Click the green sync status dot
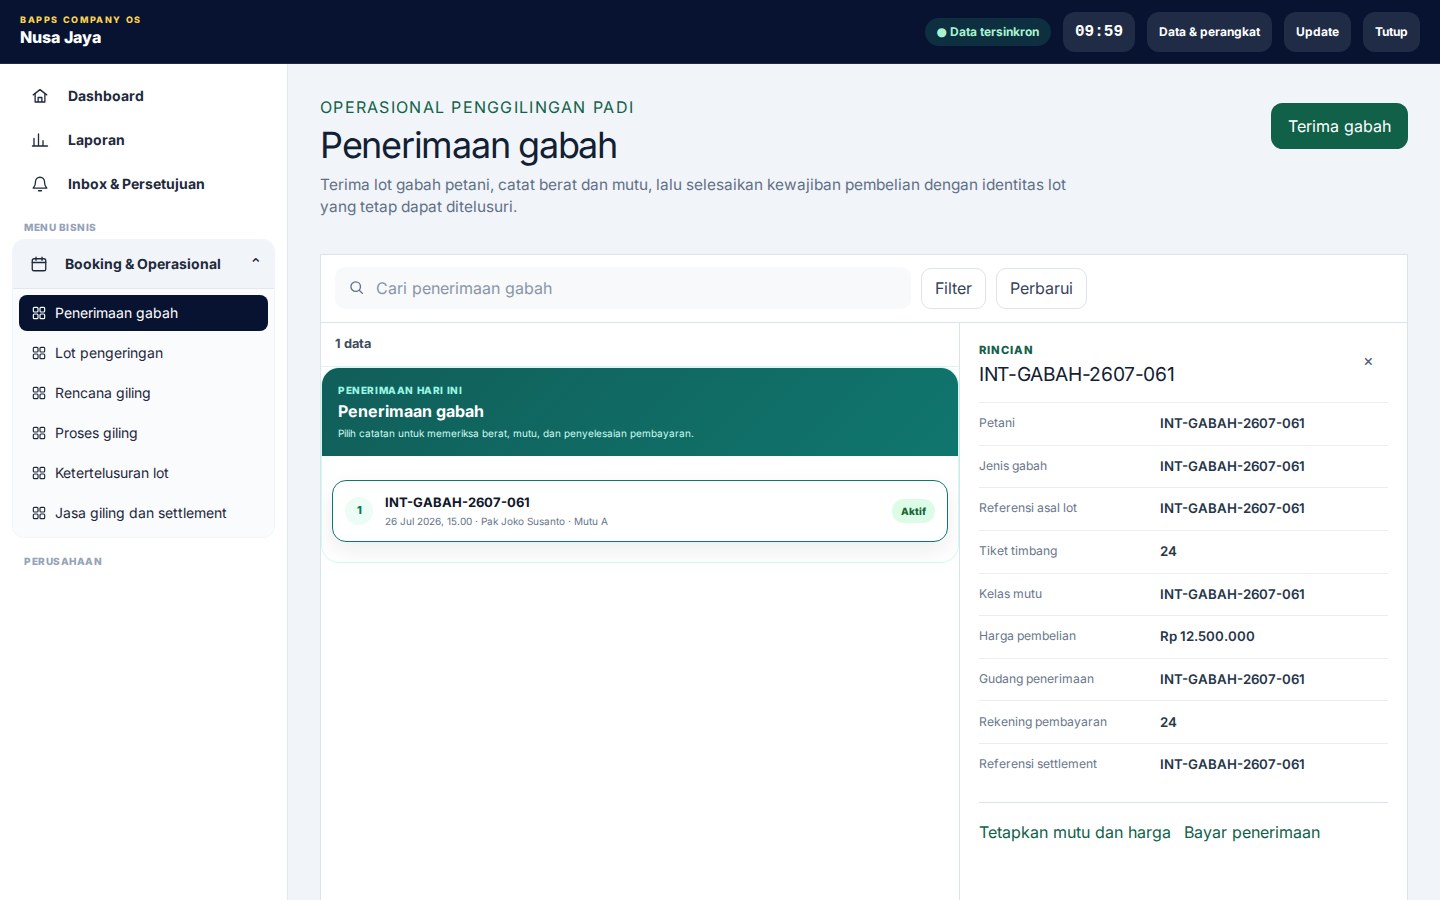Screen dimensions: 1440x900 [941, 32]
